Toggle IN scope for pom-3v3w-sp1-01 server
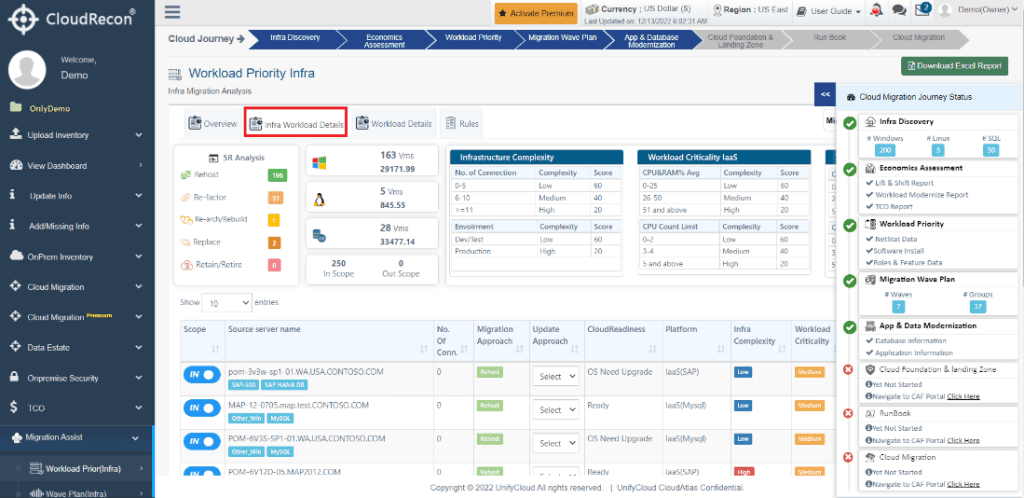Screen dimensions: 1024x498 (x=202, y=375)
